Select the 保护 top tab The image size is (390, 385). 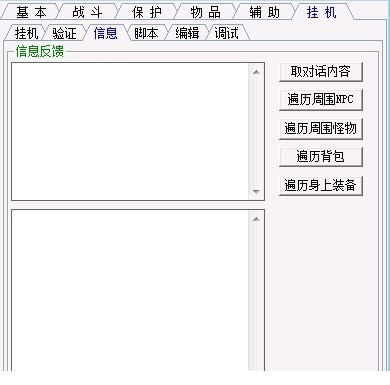tap(146, 12)
